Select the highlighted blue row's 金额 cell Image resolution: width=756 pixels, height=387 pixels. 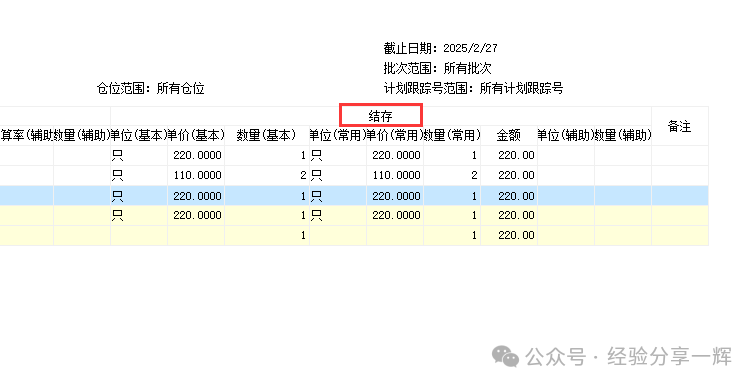point(509,196)
